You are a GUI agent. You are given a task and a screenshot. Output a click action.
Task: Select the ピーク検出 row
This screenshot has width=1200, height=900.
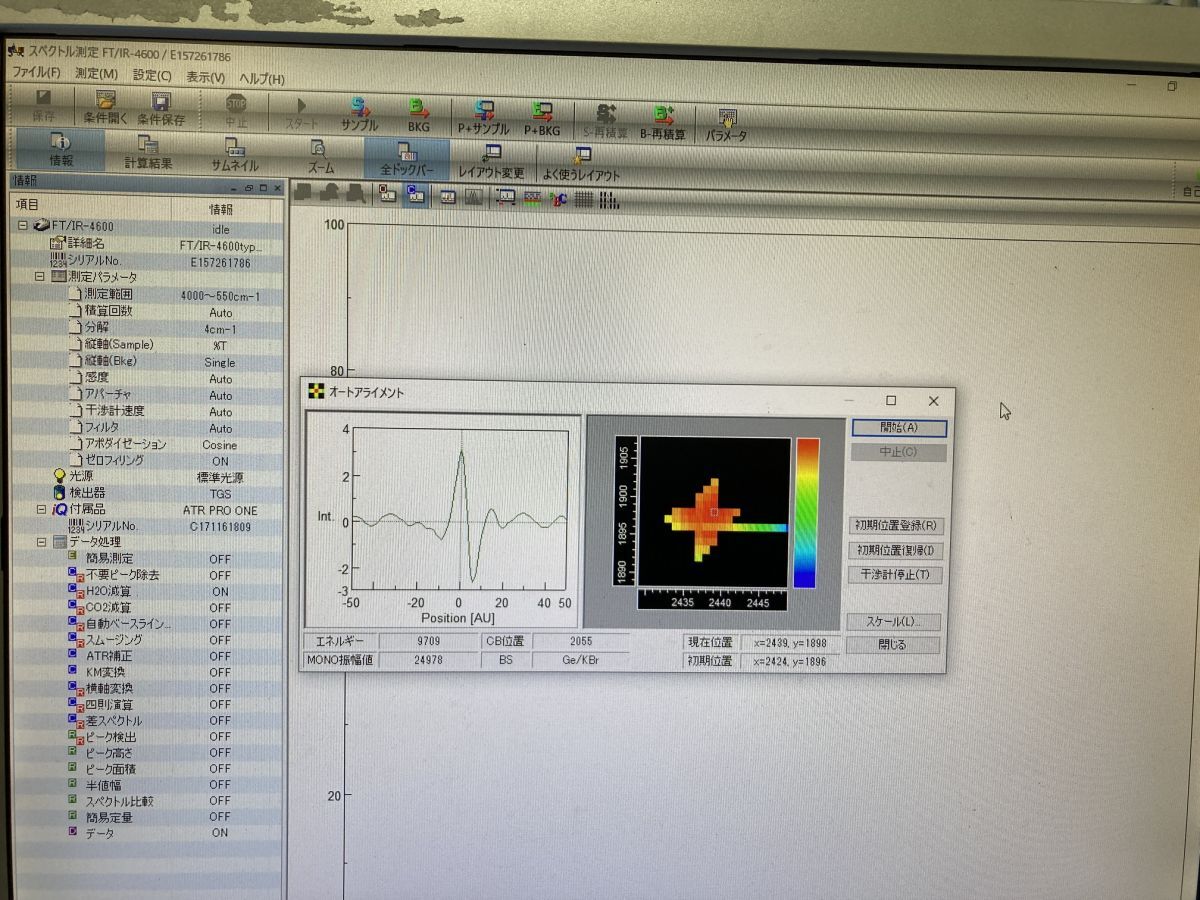coord(148,736)
